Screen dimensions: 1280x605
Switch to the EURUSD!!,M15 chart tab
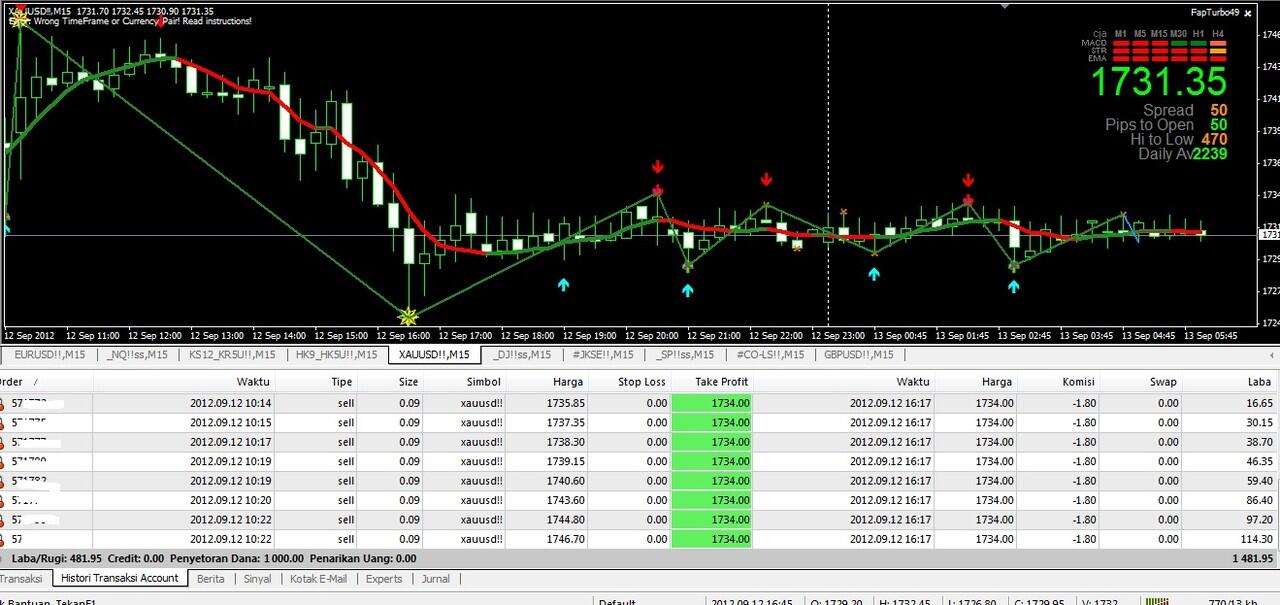pos(49,354)
